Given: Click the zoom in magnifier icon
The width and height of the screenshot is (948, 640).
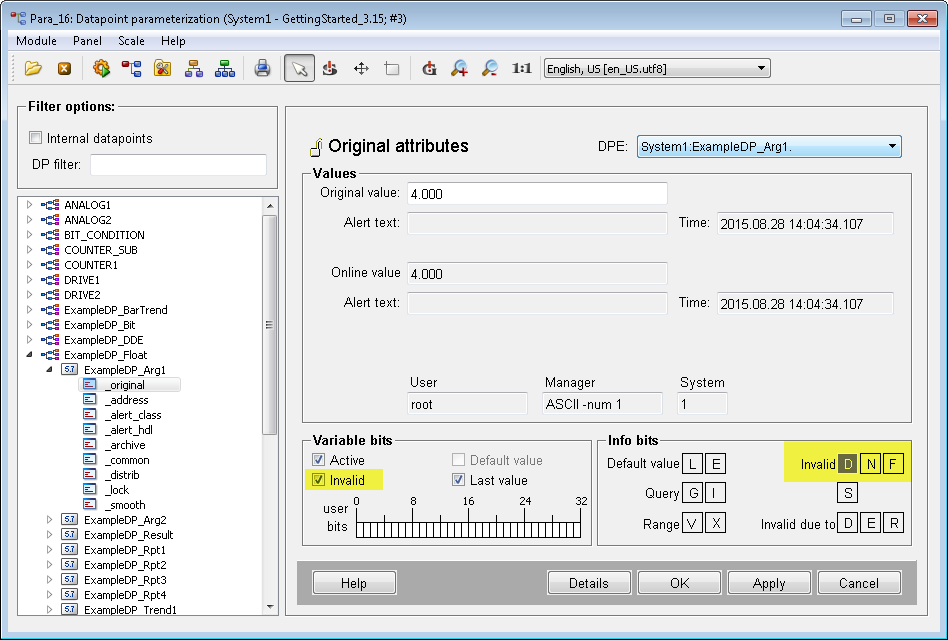Looking at the screenshot, I should (459, 69).
